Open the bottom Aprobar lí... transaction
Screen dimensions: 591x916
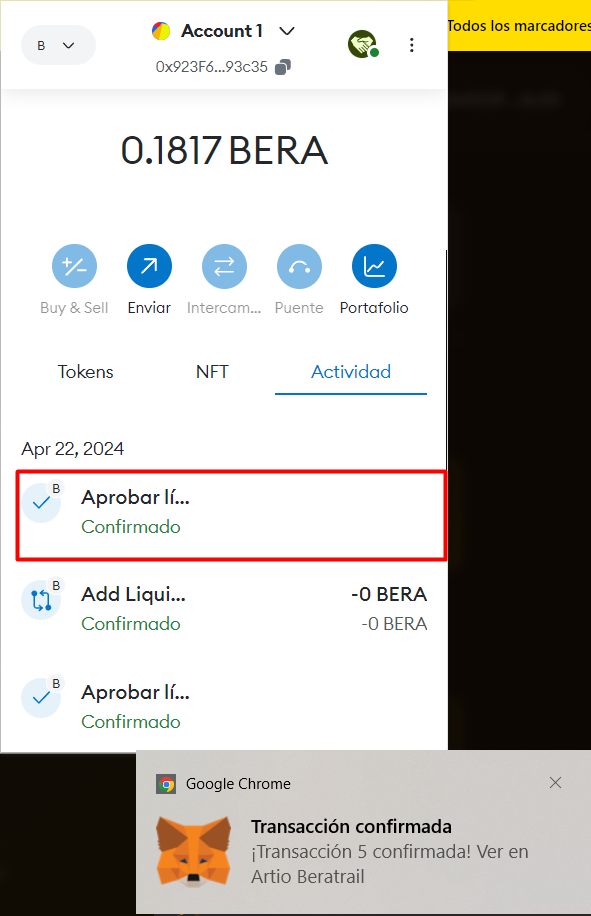[x=224, y=706]
